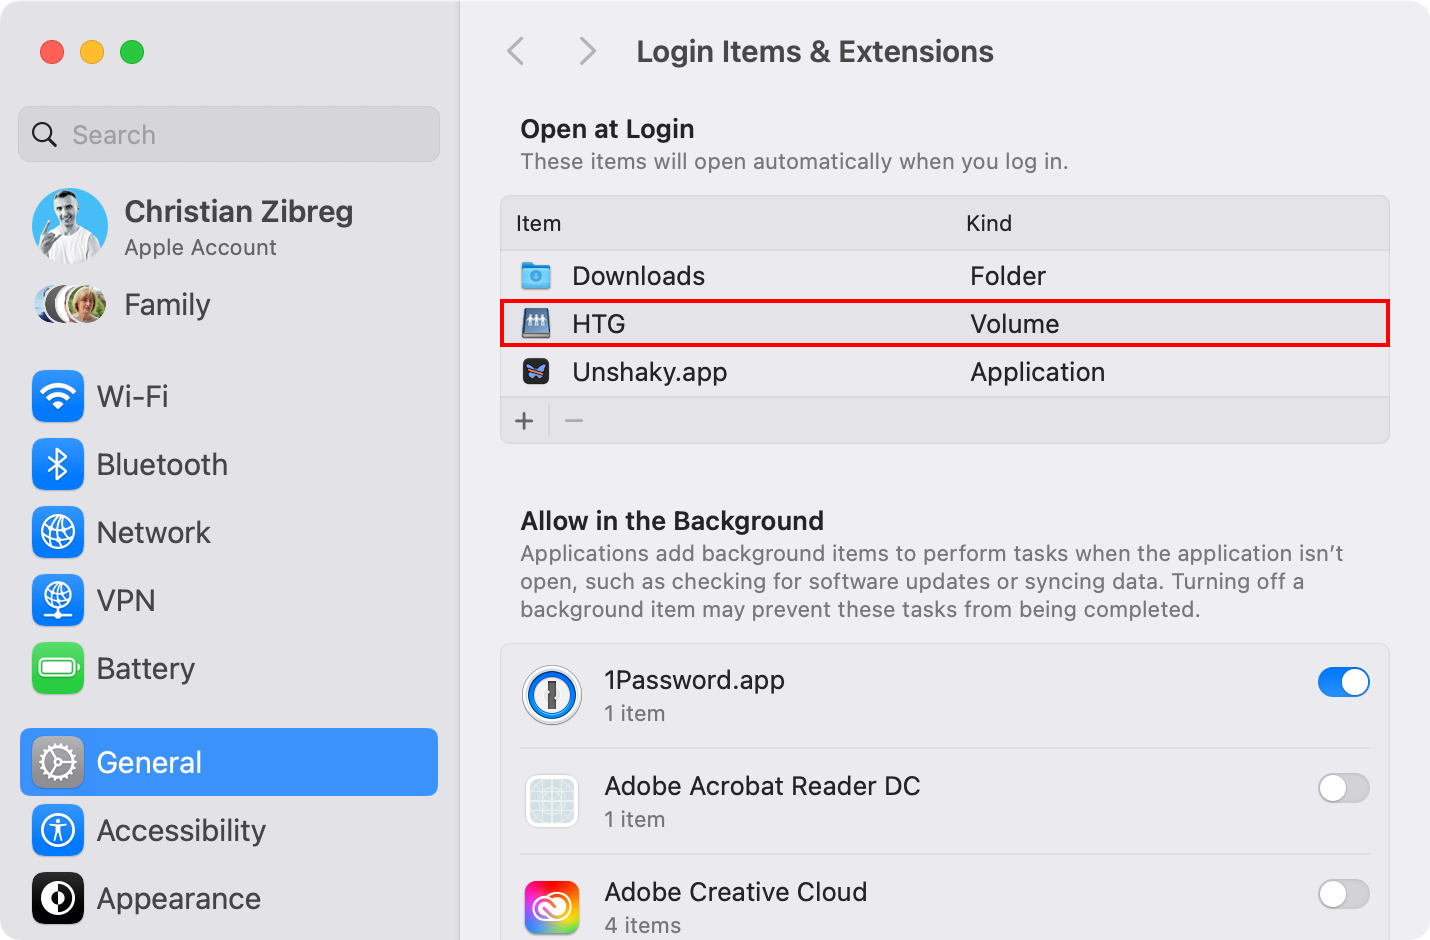The width and height of the screenshot is (1430, 940).
Task: Click the 1Password app icon
Action: click(x=551, y=694)
